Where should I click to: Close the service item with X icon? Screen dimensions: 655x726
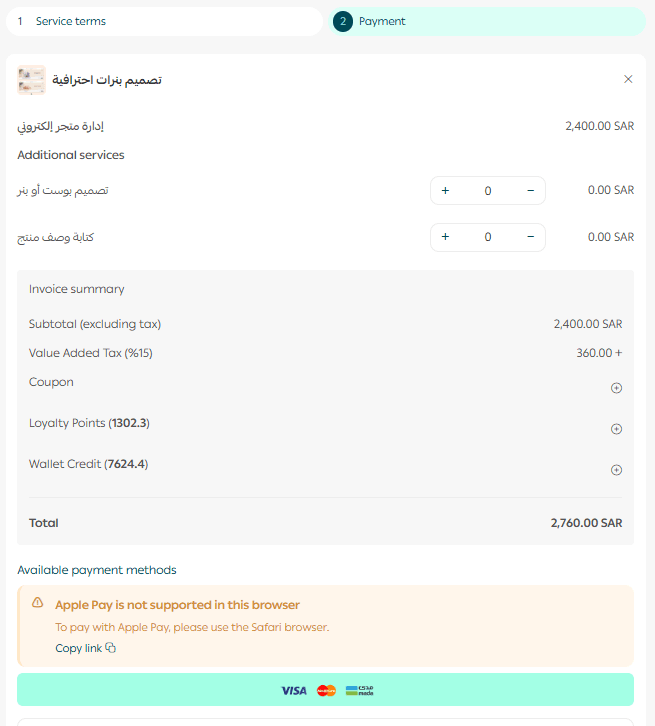628,79
